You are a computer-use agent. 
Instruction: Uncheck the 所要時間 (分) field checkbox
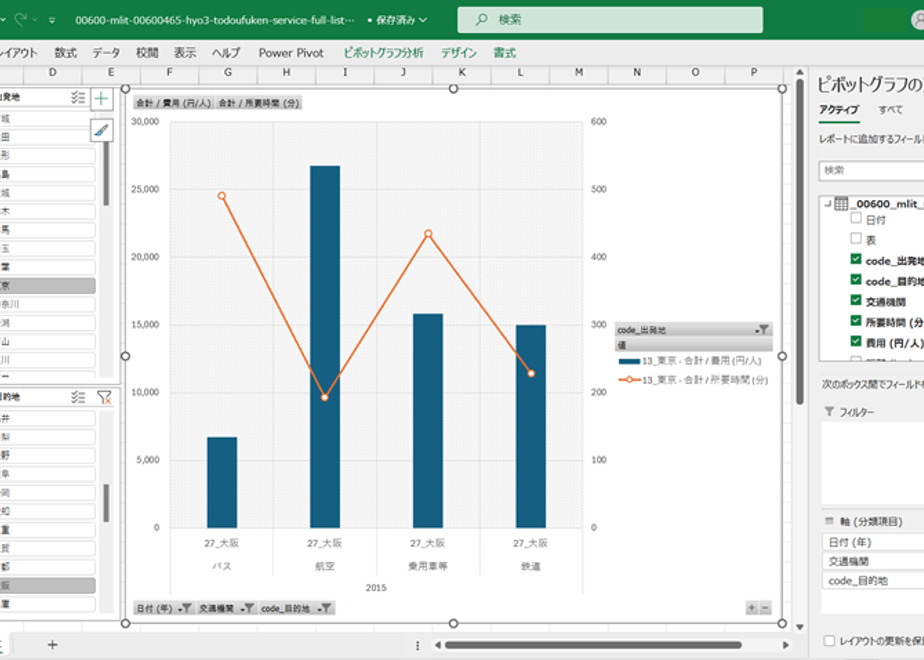pos(856,321)
